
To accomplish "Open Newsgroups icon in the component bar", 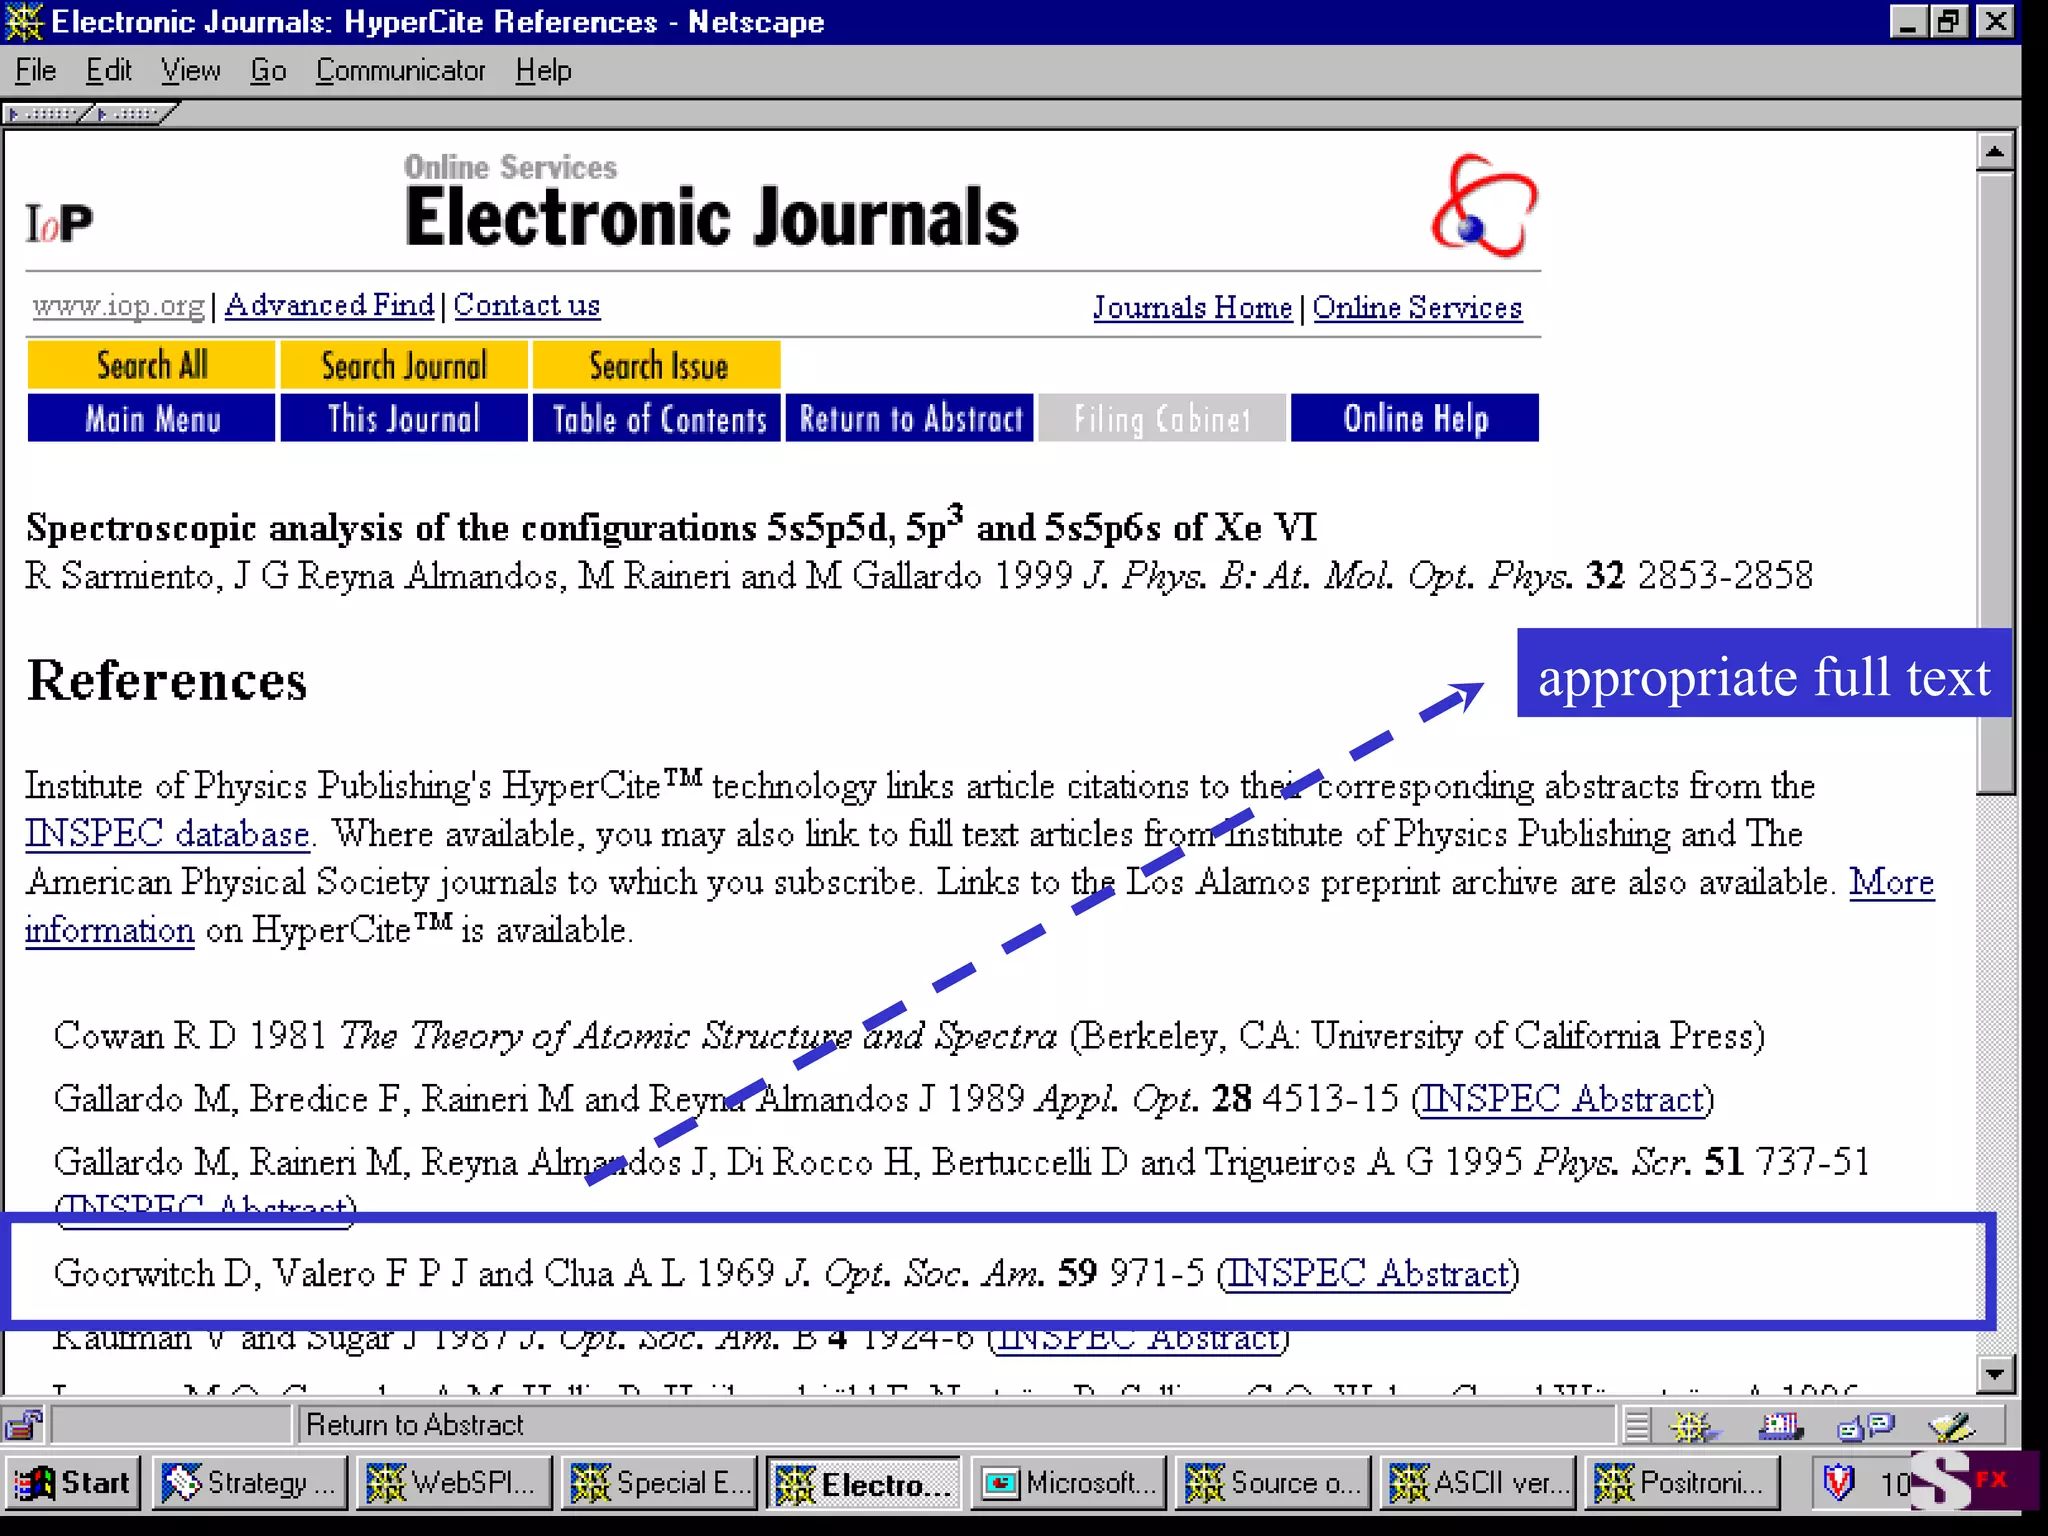I will [x=1866, y=1426].
